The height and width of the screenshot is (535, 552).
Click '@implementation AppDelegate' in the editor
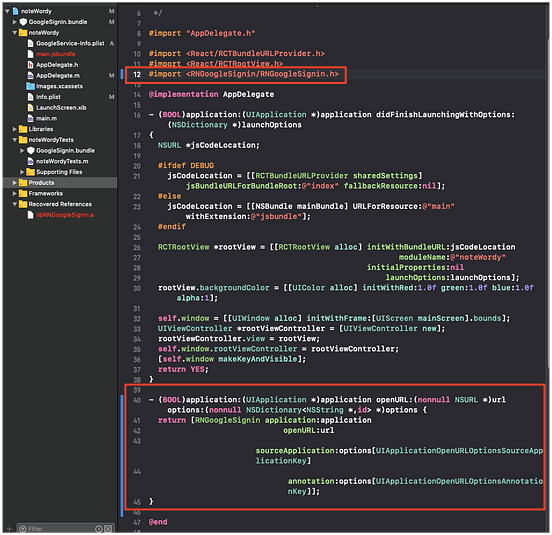[x=211, y=94]
